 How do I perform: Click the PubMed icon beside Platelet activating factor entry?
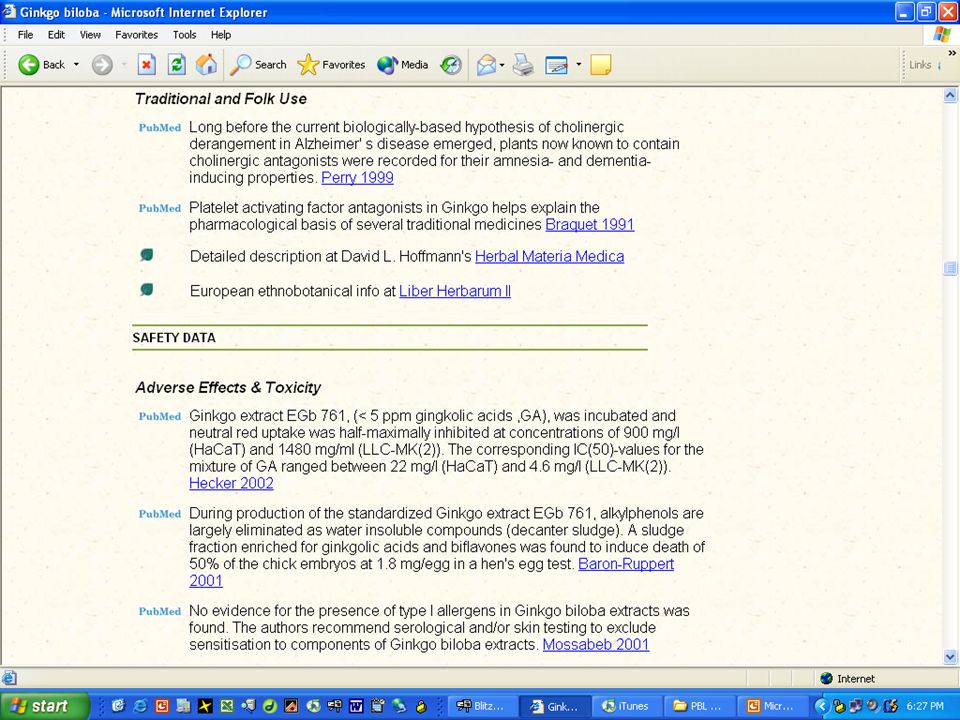(x=160, y=208)
